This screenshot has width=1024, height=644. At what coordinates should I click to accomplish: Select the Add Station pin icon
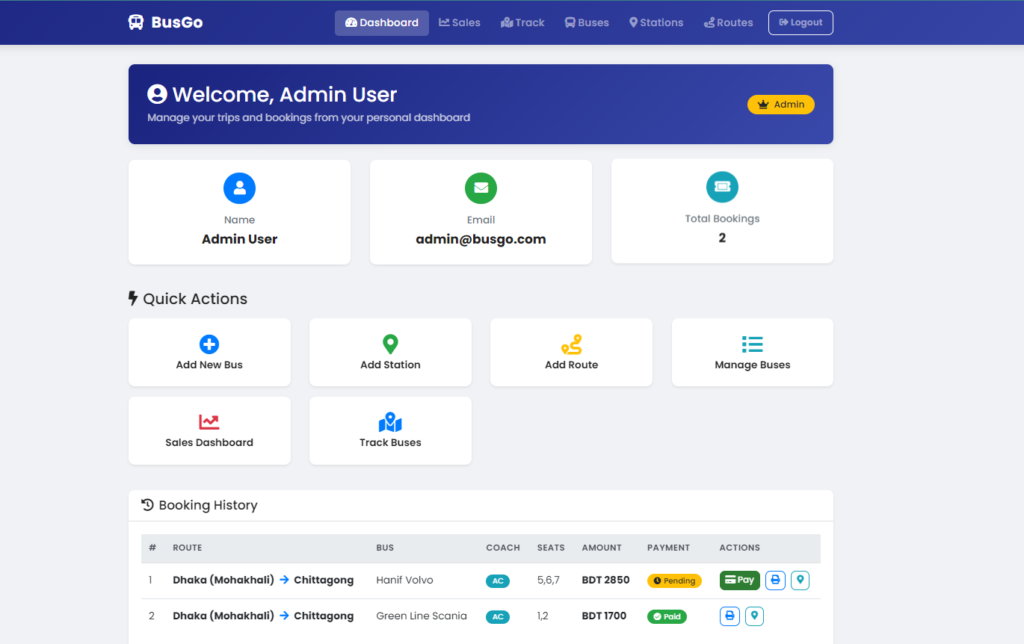[x=390, y=343]
